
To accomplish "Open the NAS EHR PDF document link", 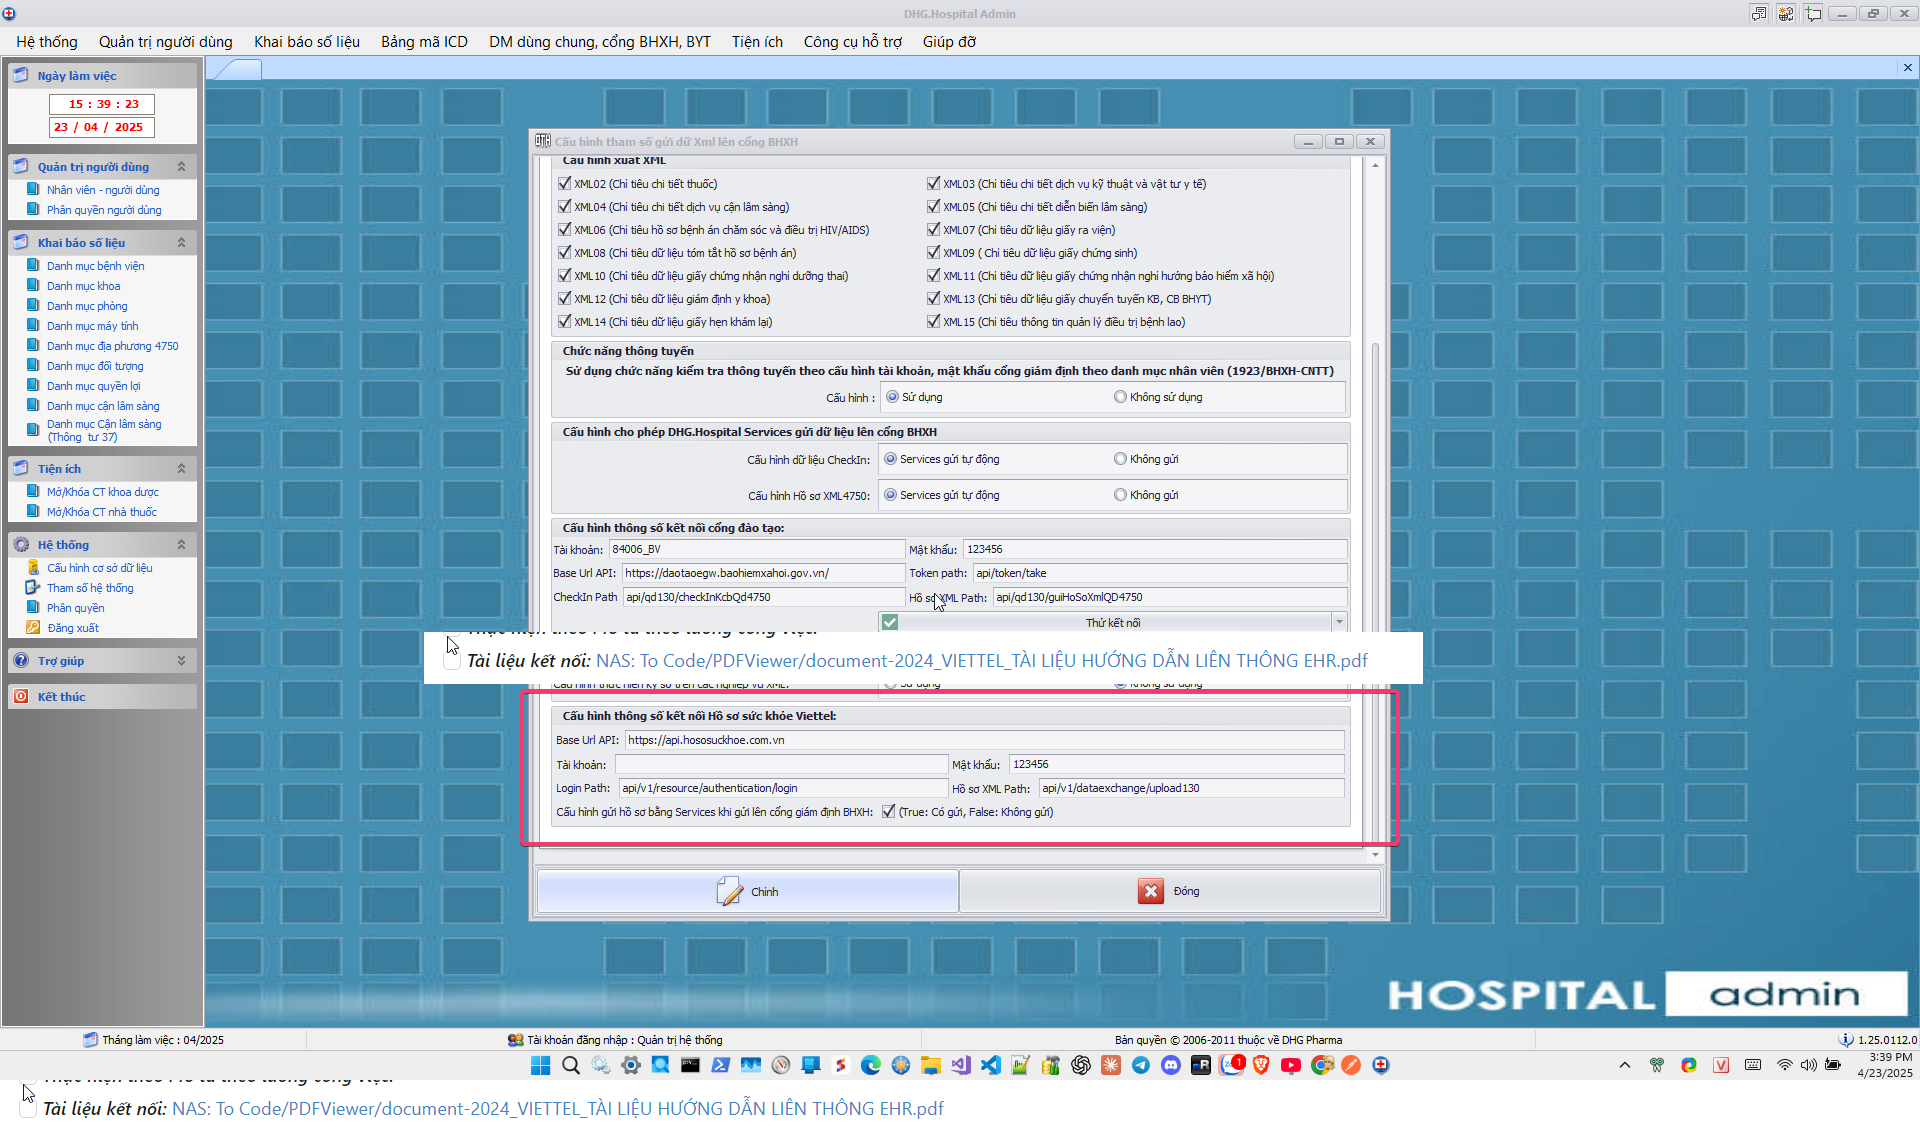I will pos(980,660).
